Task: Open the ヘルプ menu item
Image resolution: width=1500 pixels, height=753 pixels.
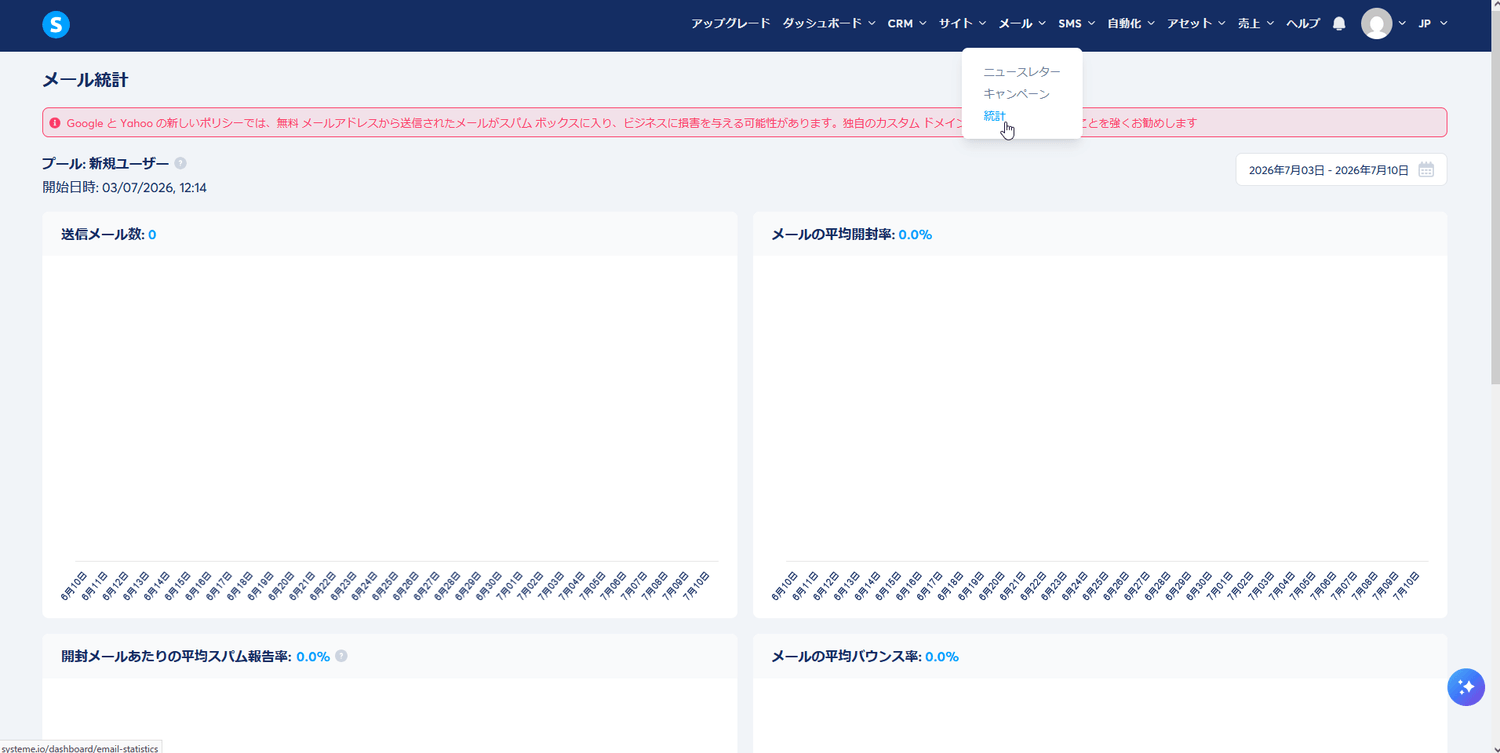Action: [1302, 23]
